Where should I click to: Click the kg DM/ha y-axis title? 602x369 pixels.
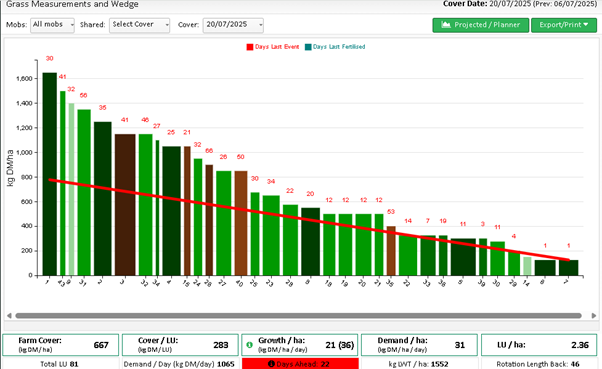pyautogui.click(x=10, y=168)
